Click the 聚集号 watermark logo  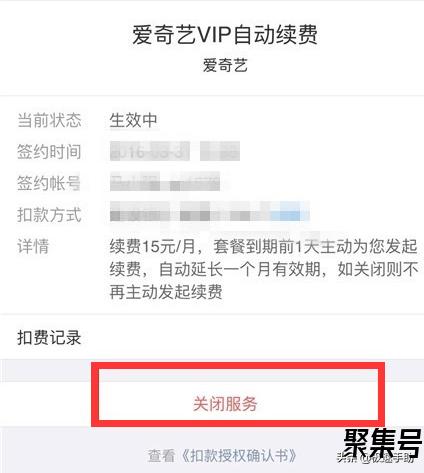pos(383,443)
